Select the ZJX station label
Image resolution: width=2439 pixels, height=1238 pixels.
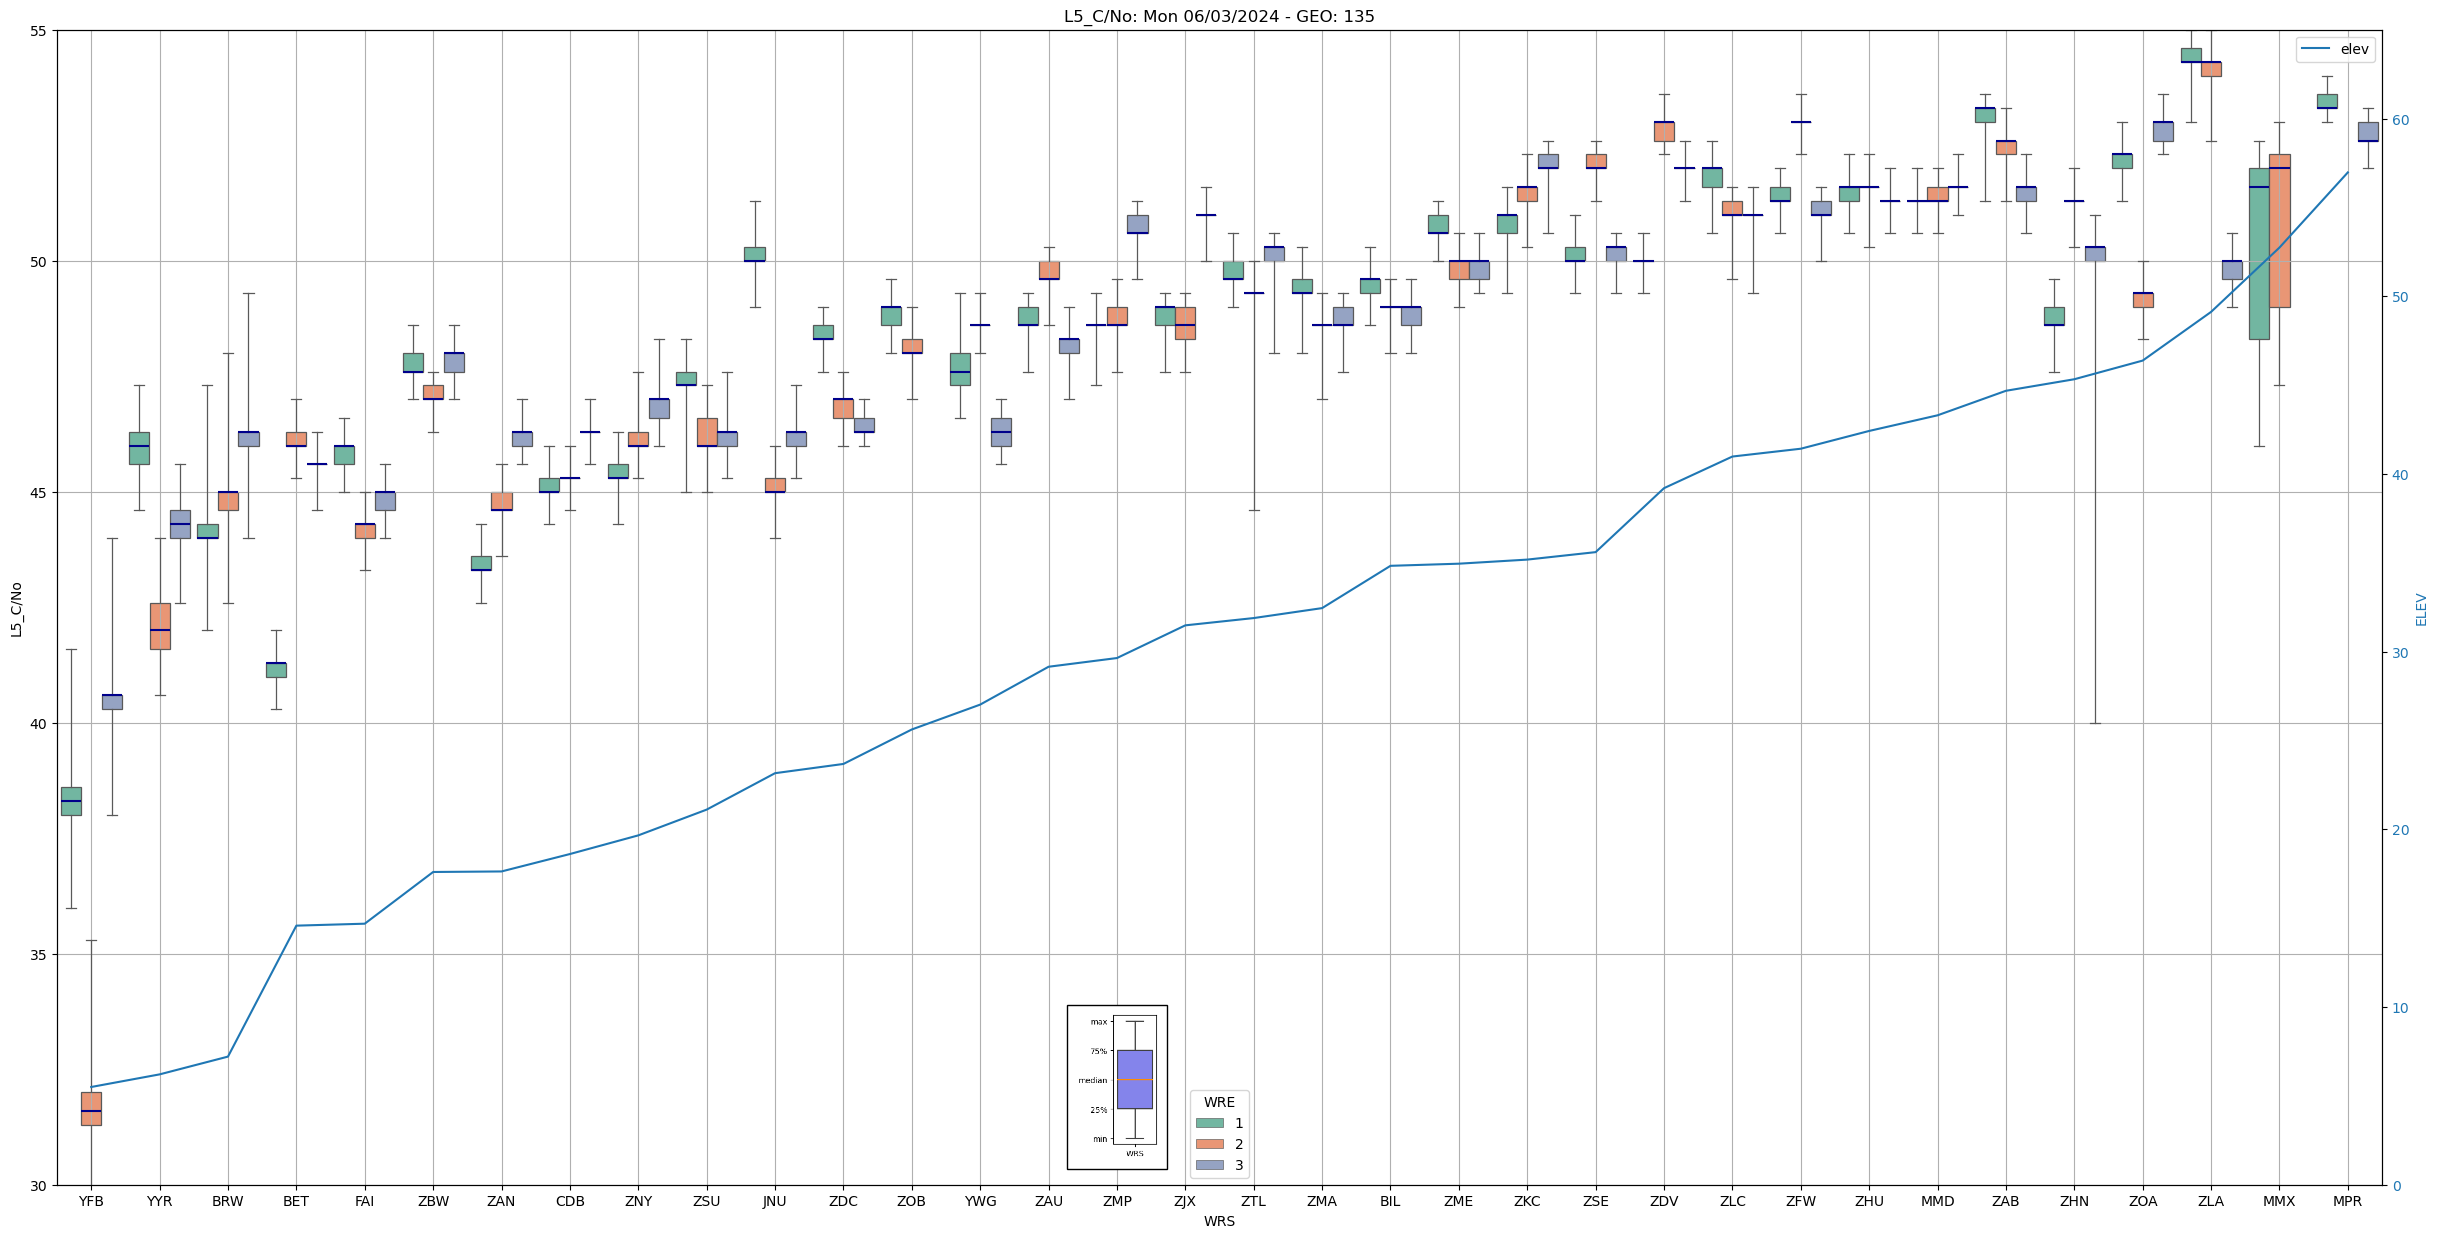(x=1185, y=1201)
